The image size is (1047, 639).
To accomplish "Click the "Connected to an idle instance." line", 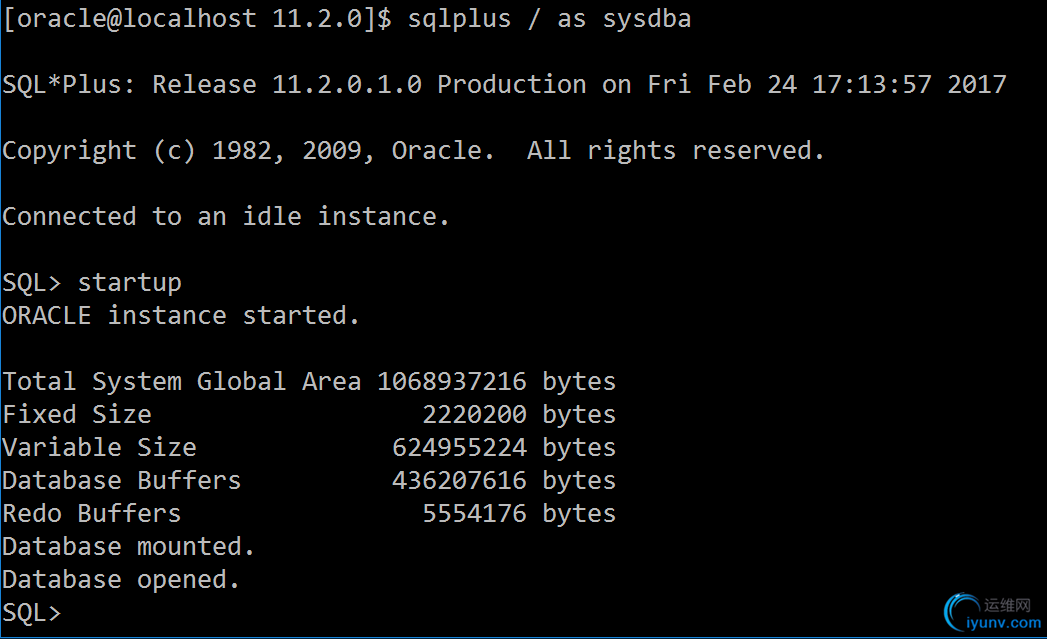I will pos(226,217).
